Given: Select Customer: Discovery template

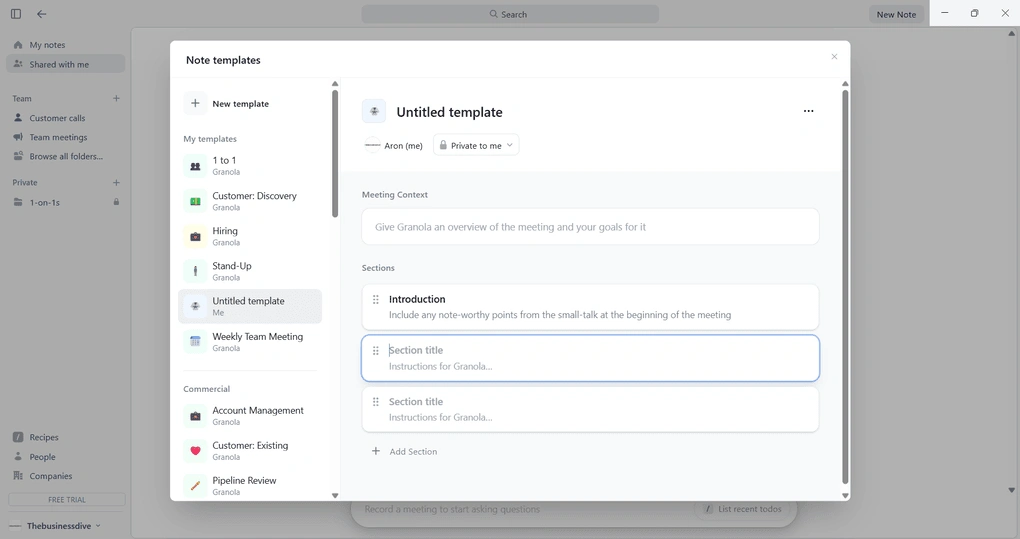Looking at the screenshot, I should pos(250,201).
